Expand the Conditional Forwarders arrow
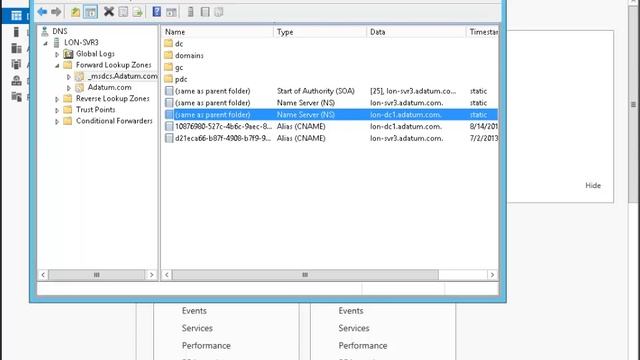The width and height of the screenshot is (640, 360). (57, 121)
